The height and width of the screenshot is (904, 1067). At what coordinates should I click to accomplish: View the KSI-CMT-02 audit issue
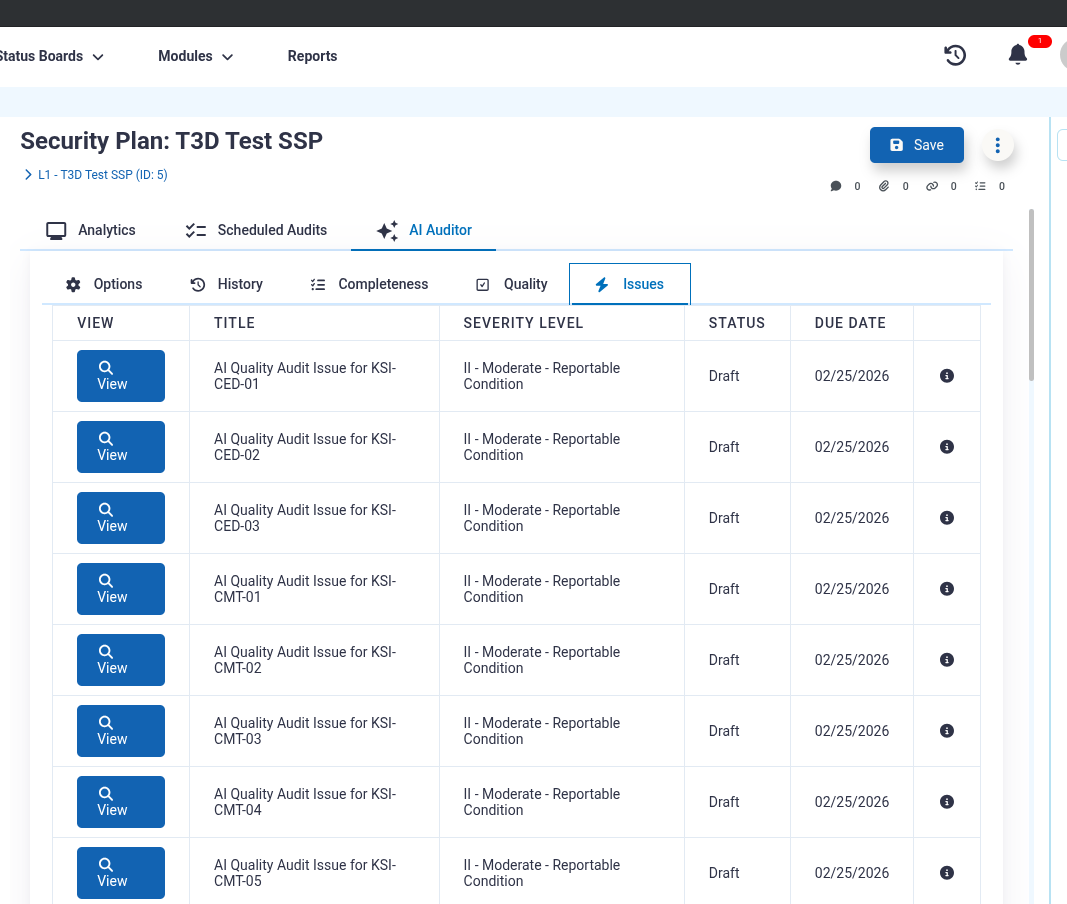[x=121, y=660]
